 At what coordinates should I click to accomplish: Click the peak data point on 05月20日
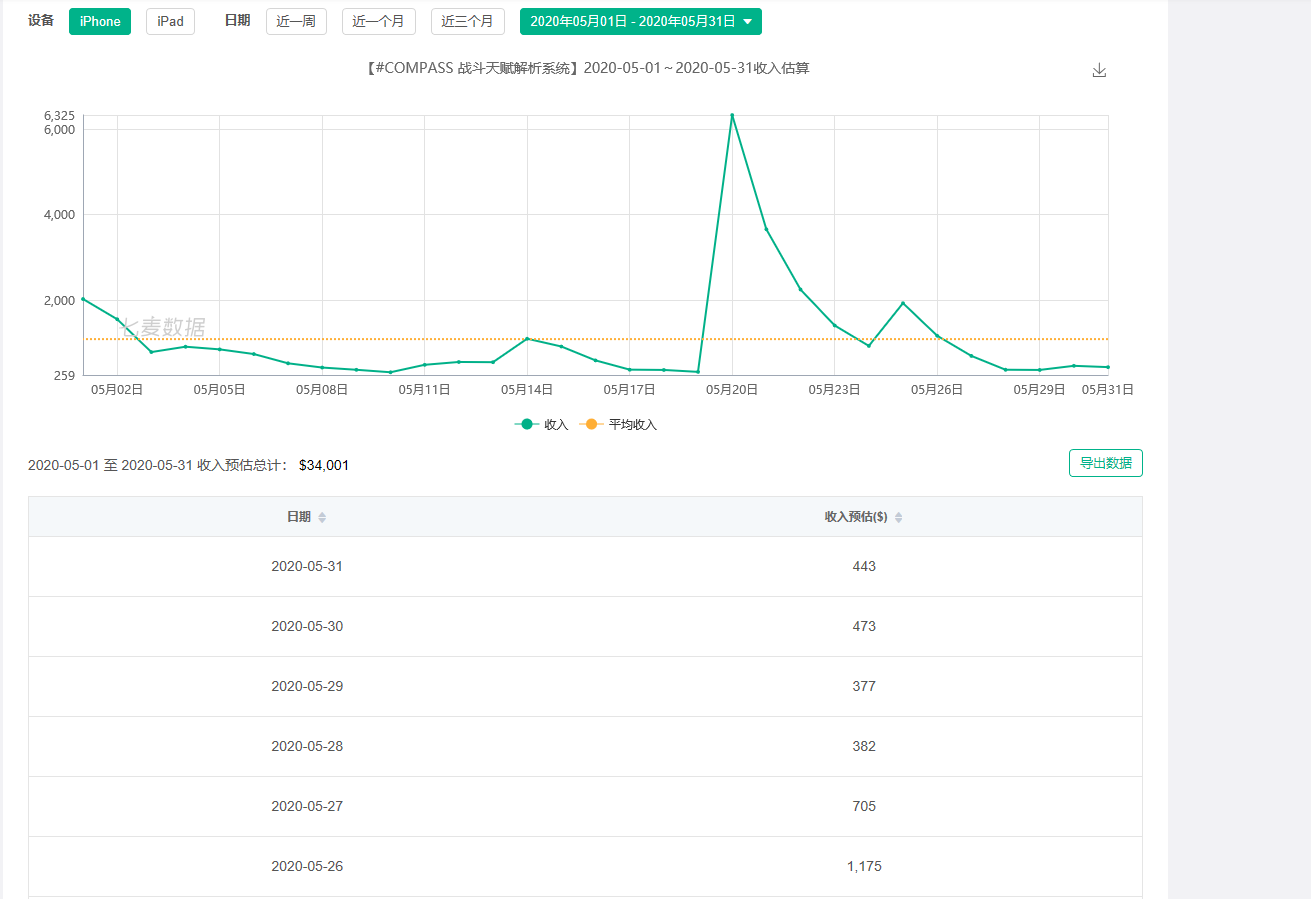732,115
